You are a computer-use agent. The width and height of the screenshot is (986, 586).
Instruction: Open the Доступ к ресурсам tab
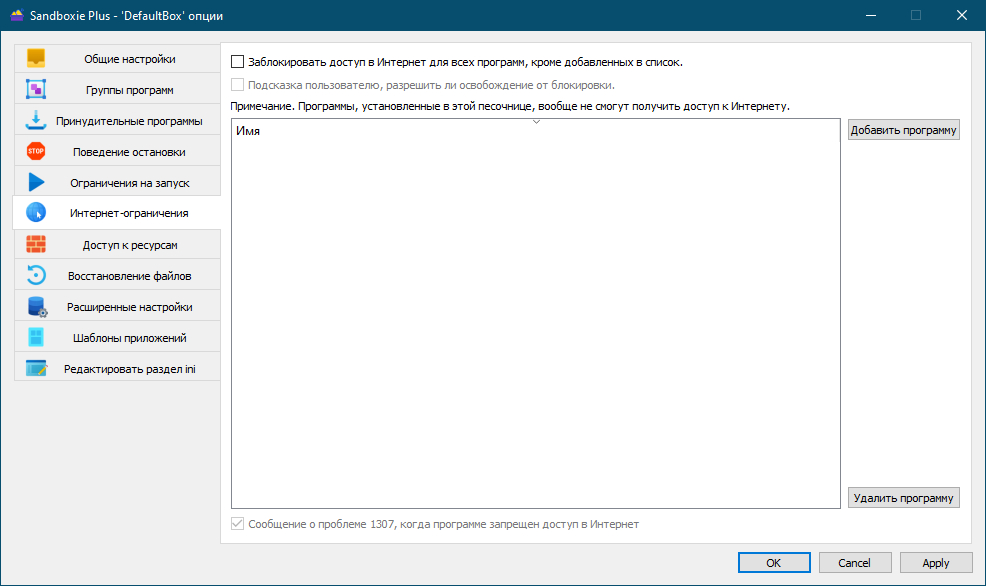[117, 245]
